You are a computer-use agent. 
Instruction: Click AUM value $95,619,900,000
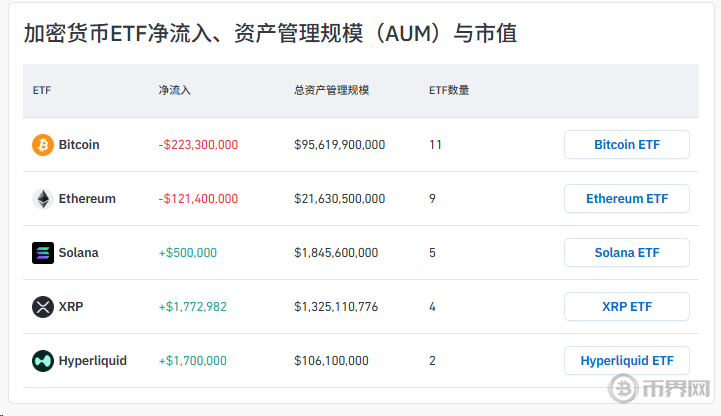(340, 145)
